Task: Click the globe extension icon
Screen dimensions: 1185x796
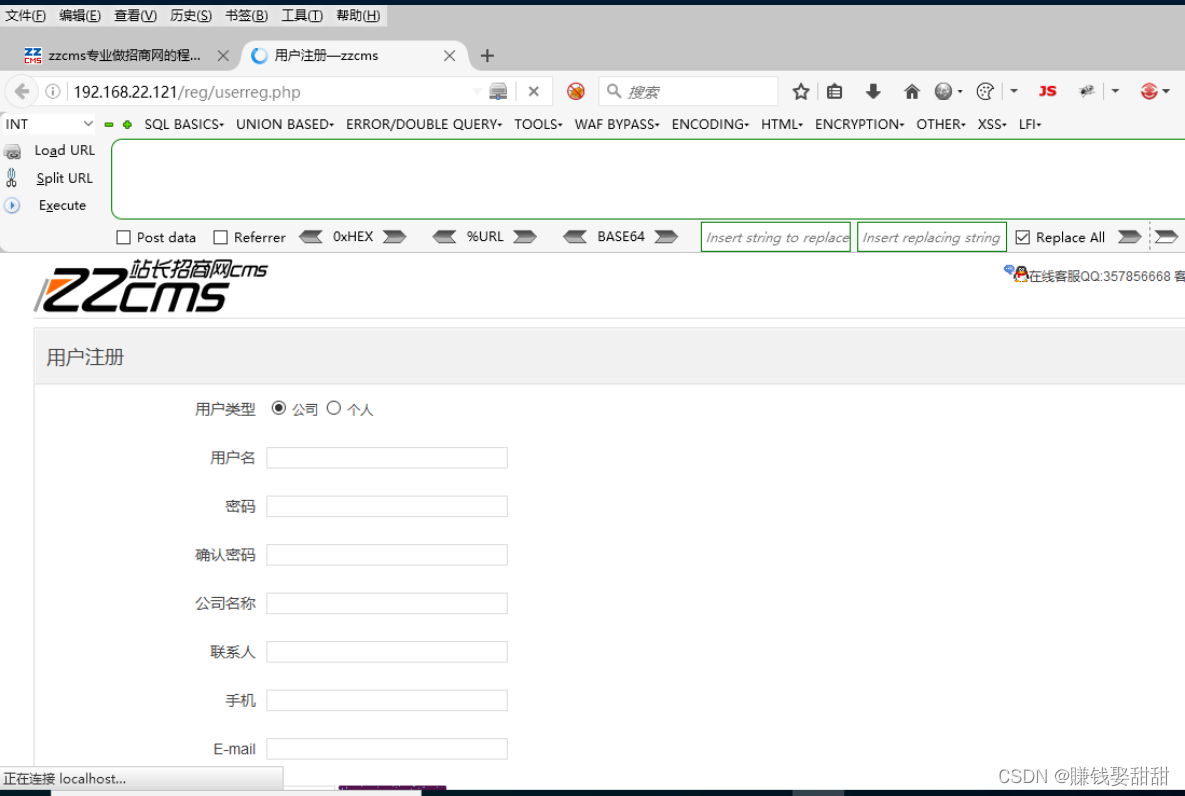Action: coord(943,91)
